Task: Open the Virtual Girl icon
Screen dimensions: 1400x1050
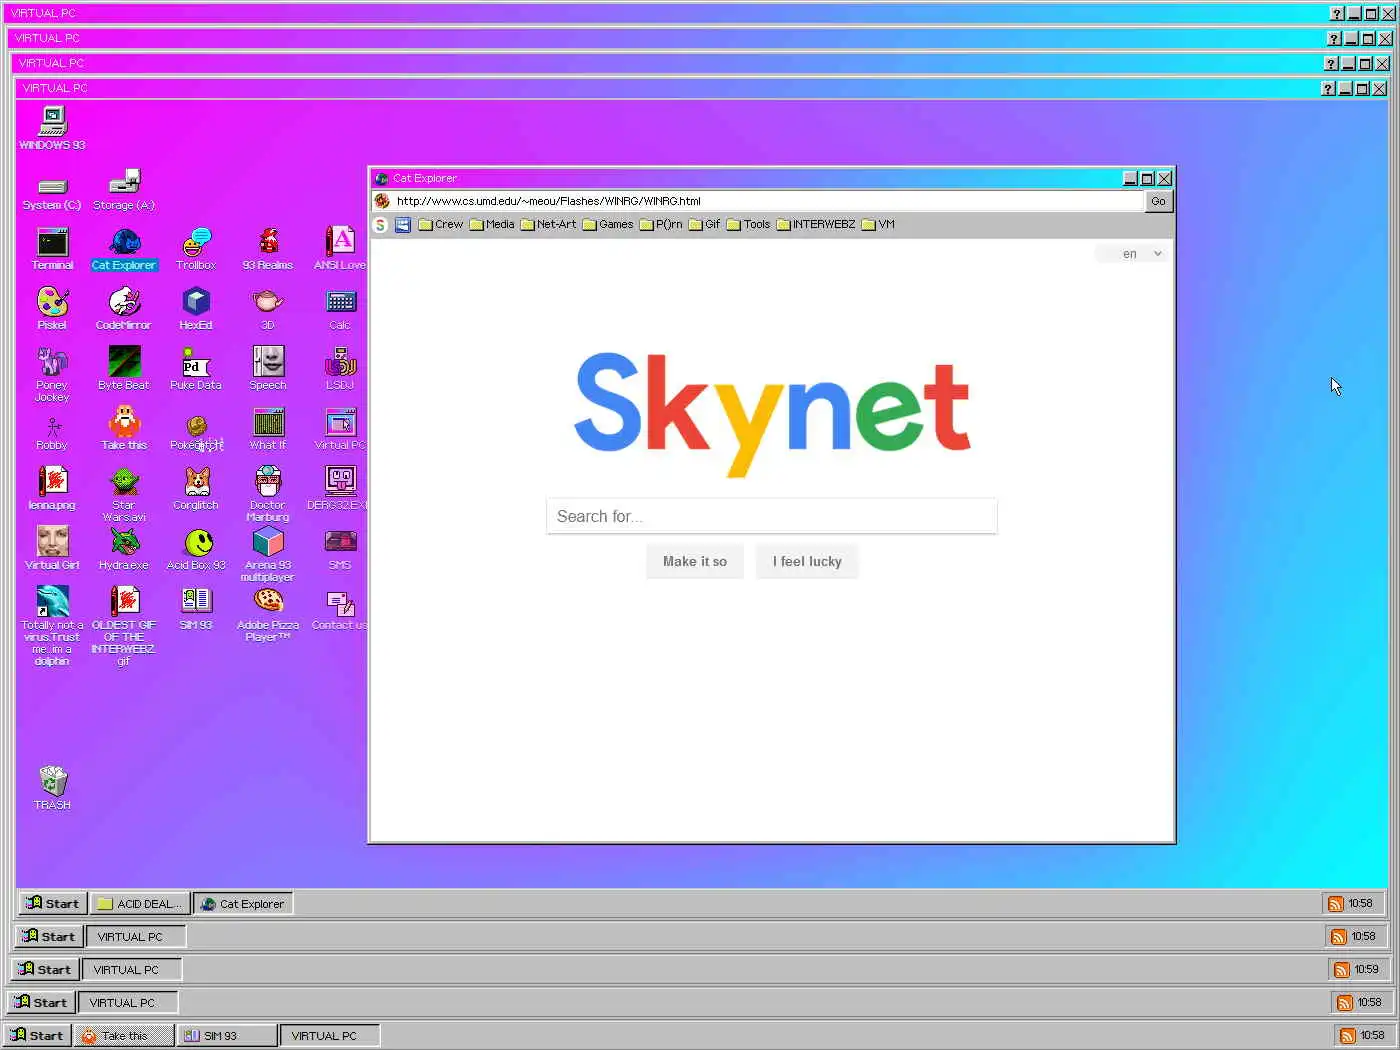Action: tap(52, 549)
